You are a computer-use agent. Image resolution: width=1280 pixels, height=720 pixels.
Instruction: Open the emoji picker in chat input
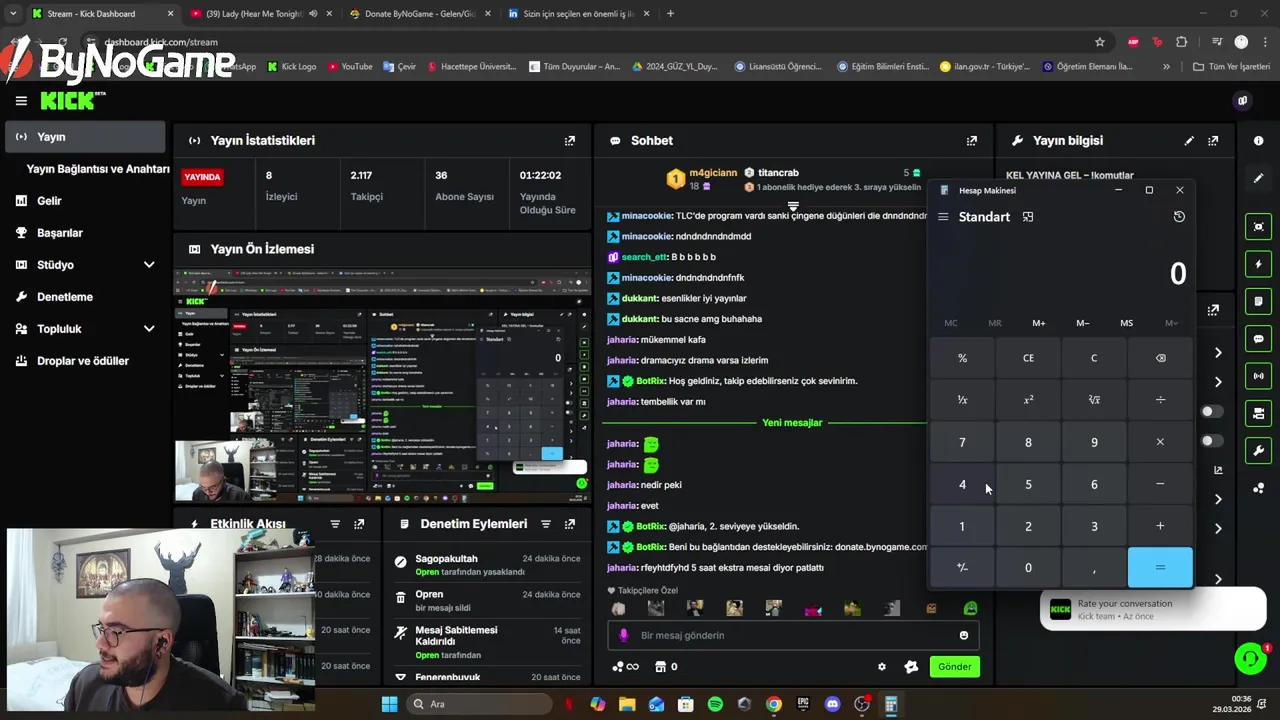(964, 635)
